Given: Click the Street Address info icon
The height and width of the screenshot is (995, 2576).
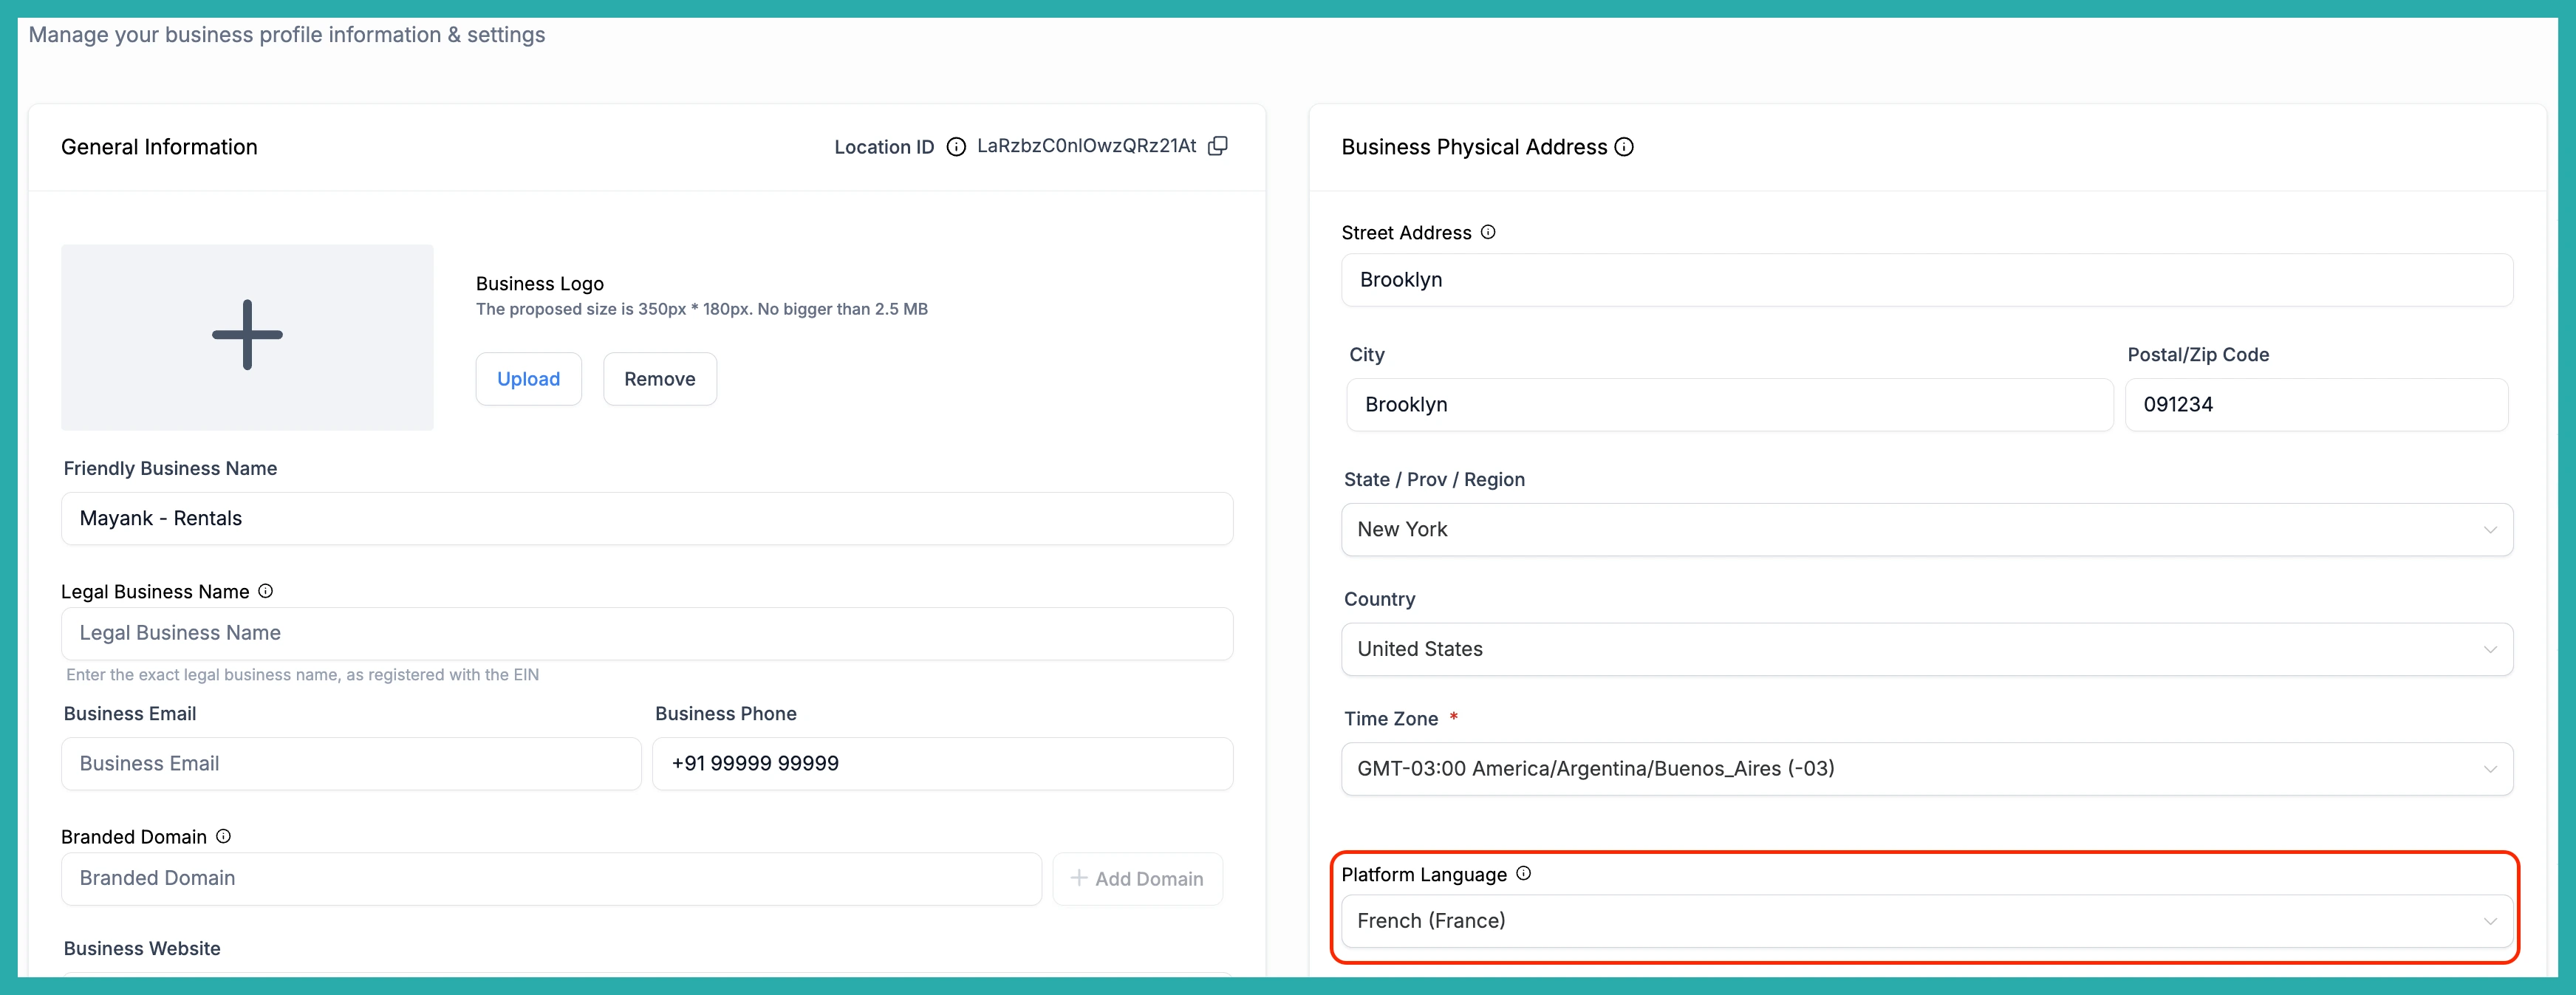Looking at the screenshot, I should pos(1488,232).
